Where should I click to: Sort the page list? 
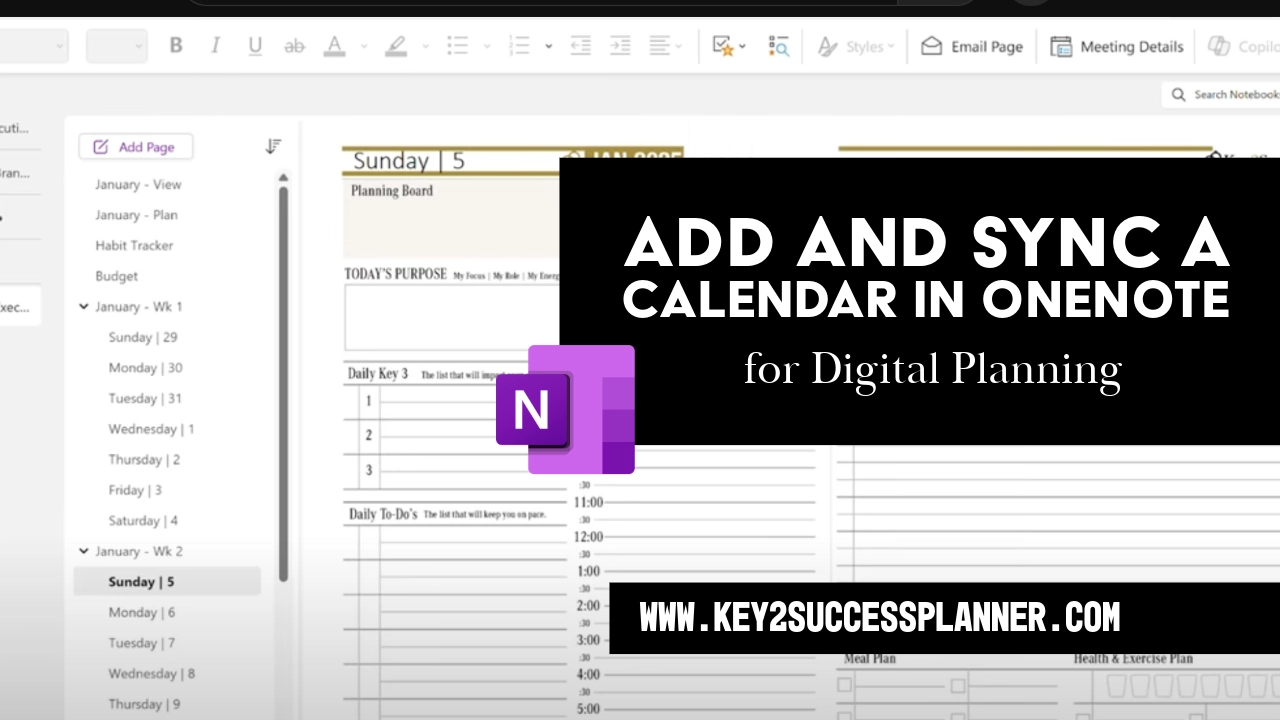[x=273, y=147]
